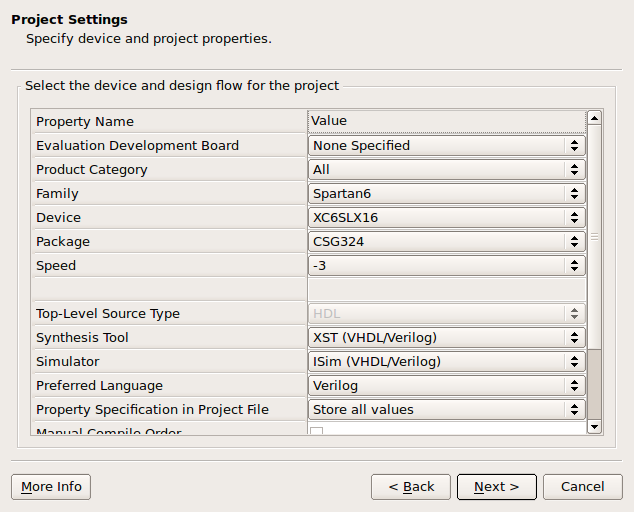Open the Device dropdown showing XC6SLX16
Screen dimensions: 634x512
point(447,218)
